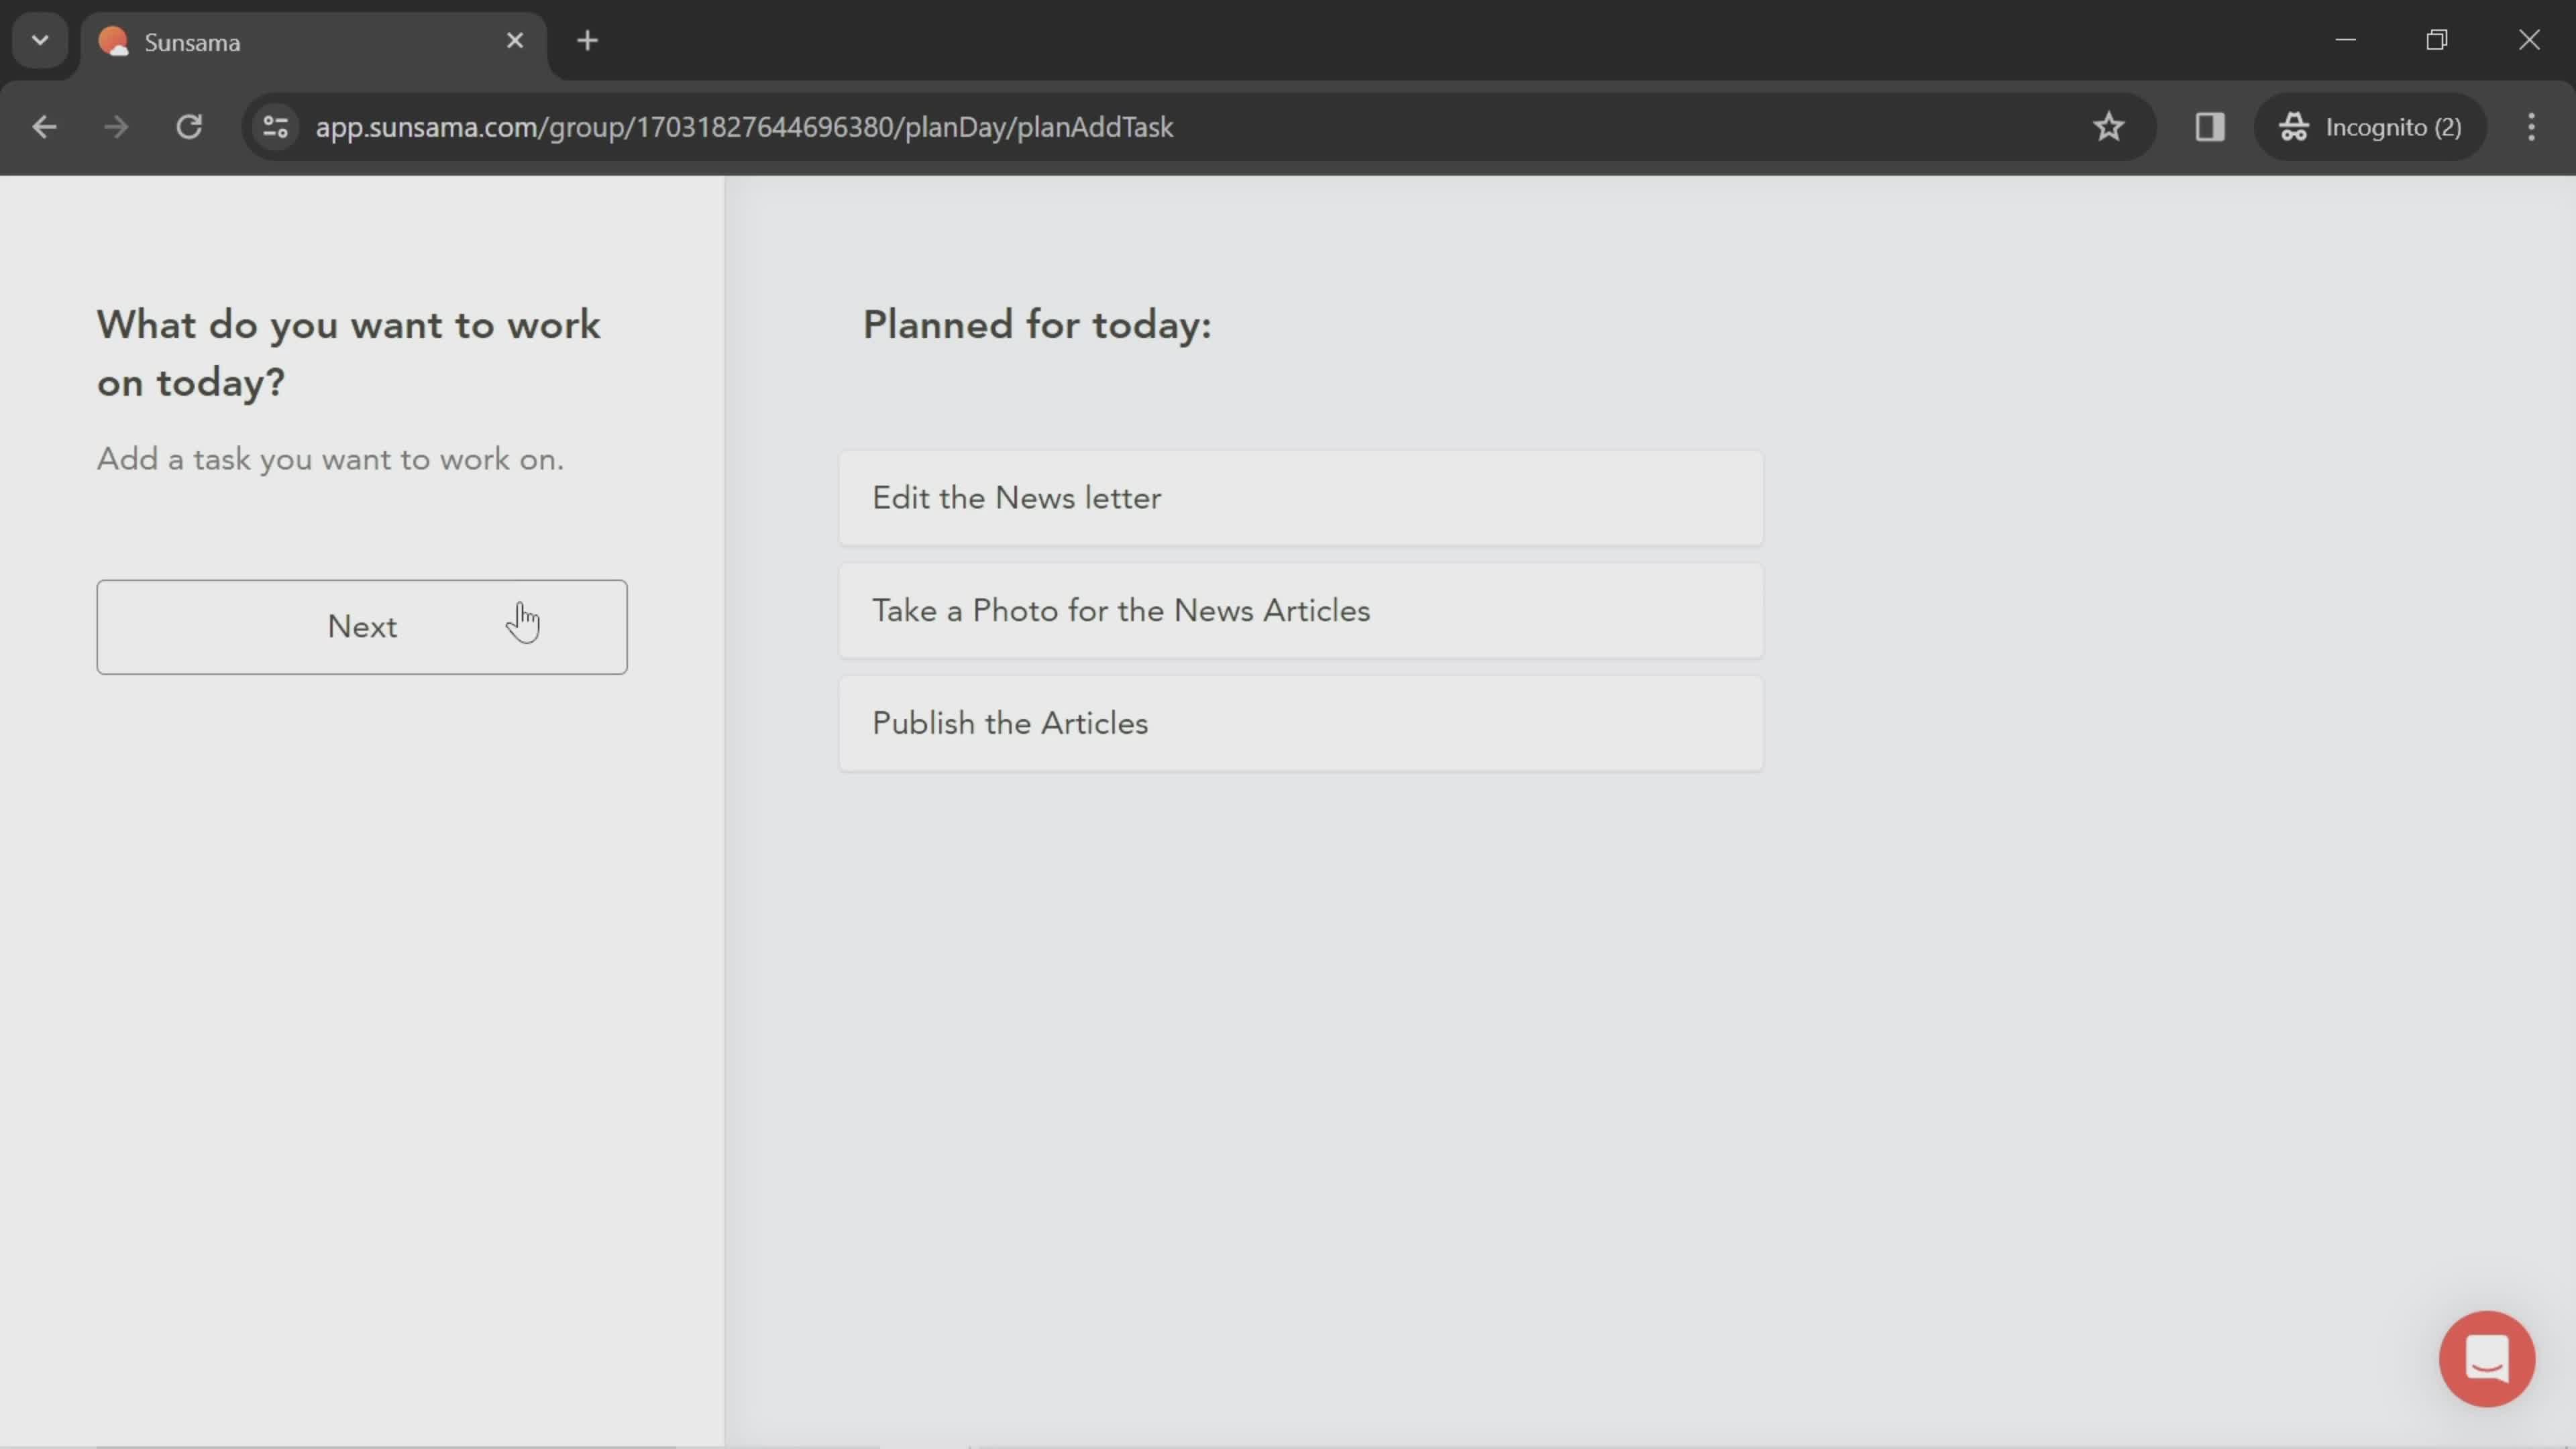The image size is (2576, 1449).
Task: Click the Next button to proceed
Action: coord(361,627)
